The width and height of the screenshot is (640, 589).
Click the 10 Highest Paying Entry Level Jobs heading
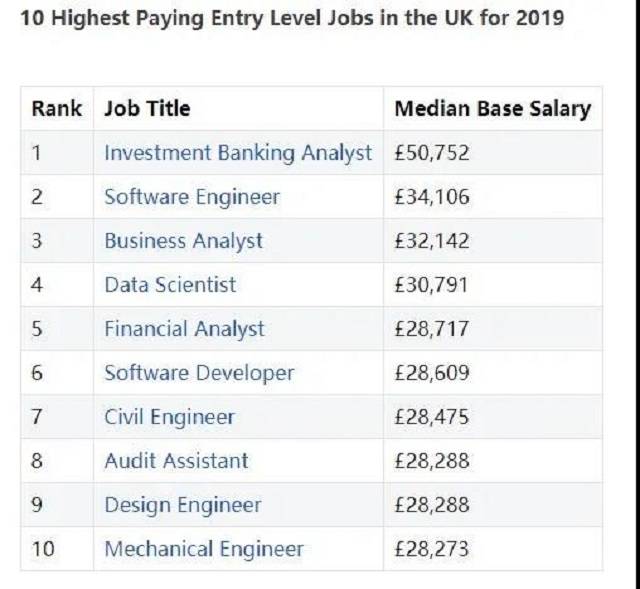pyautogui.click(x=292, y=18)
